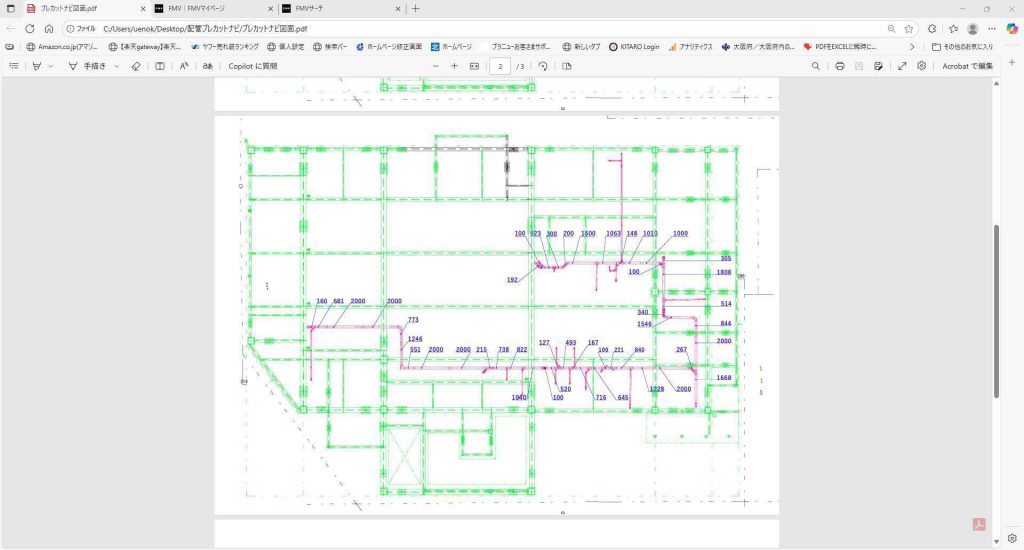
Task: Activate the 手描き draw tool
Action: coord(87,66)
